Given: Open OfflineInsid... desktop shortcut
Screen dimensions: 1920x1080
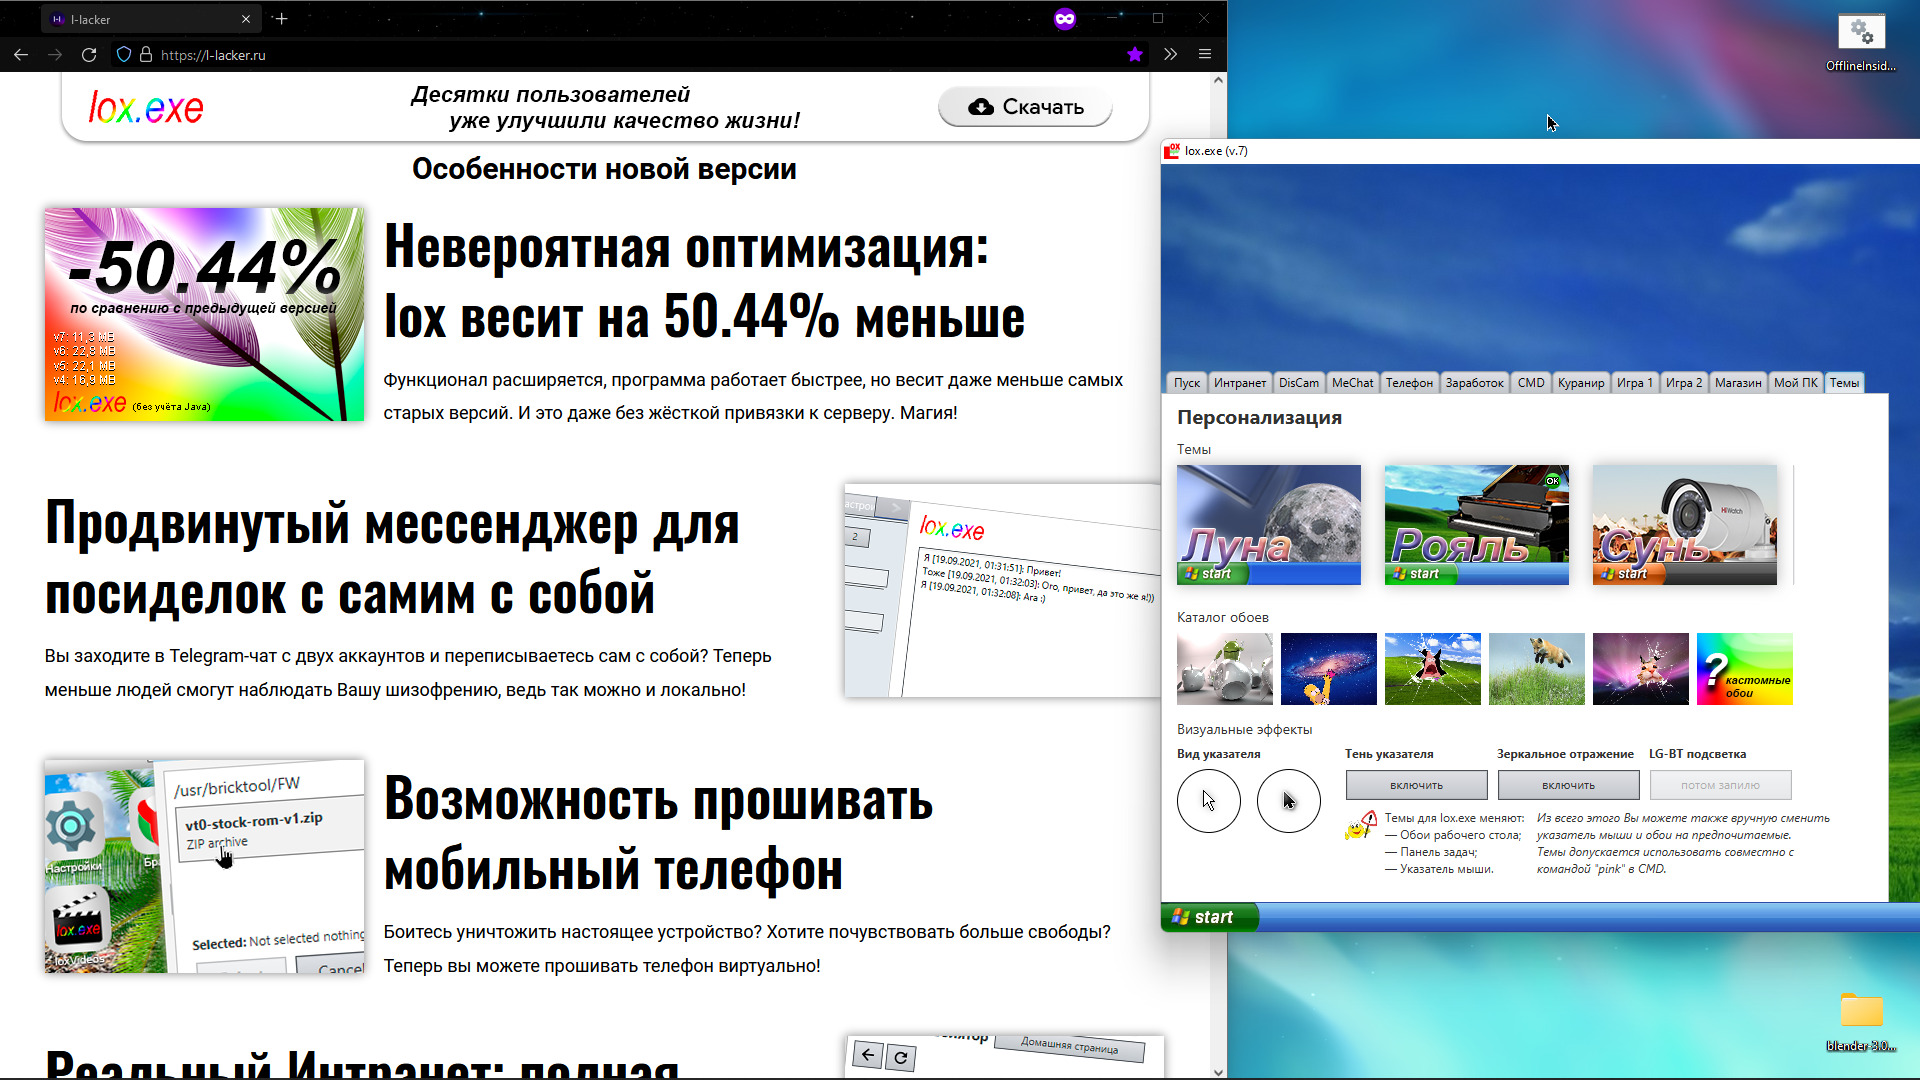Looking at the screenshot, I should [1861, 42].
